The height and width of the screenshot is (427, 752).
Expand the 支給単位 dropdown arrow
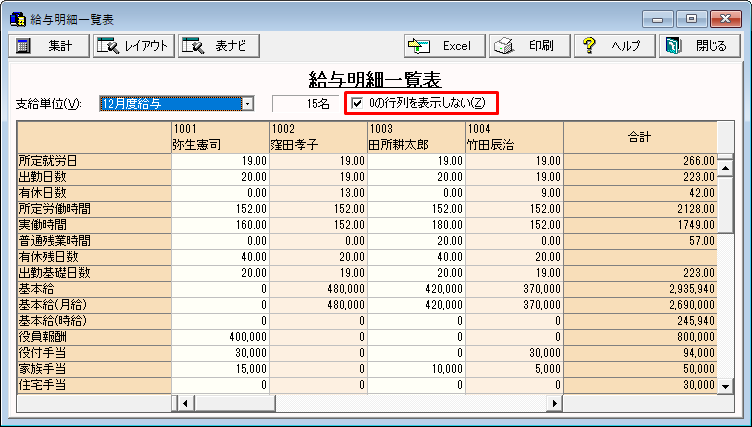(248, 103)
